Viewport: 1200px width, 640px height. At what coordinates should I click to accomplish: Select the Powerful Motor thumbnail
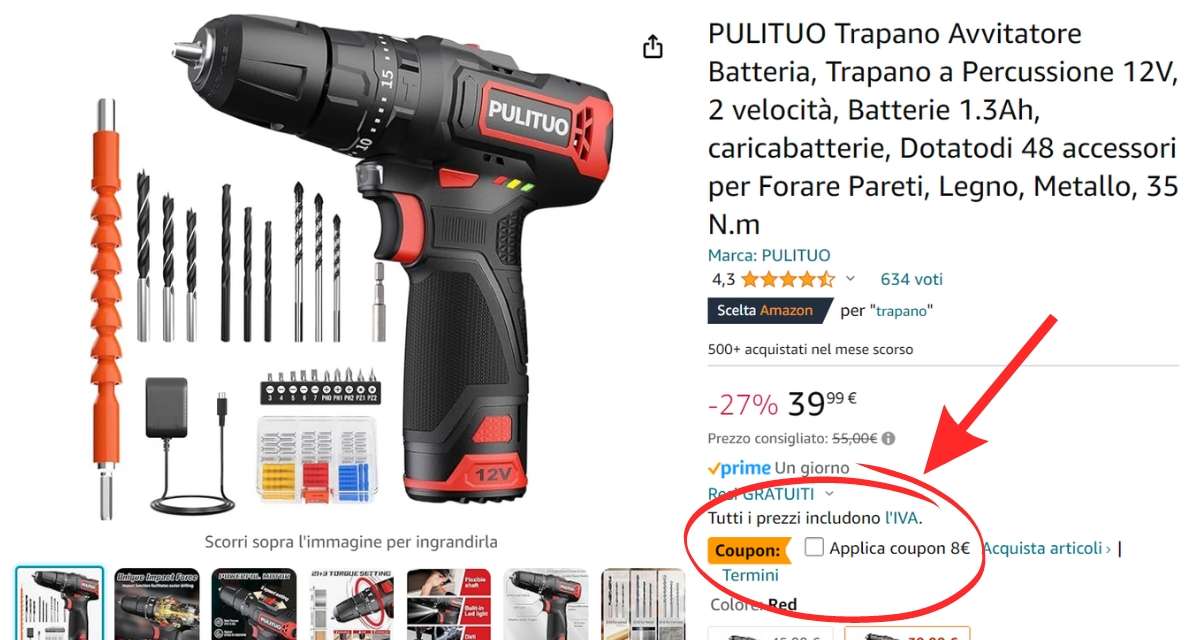pyautogui.click(x=254, y=604)
